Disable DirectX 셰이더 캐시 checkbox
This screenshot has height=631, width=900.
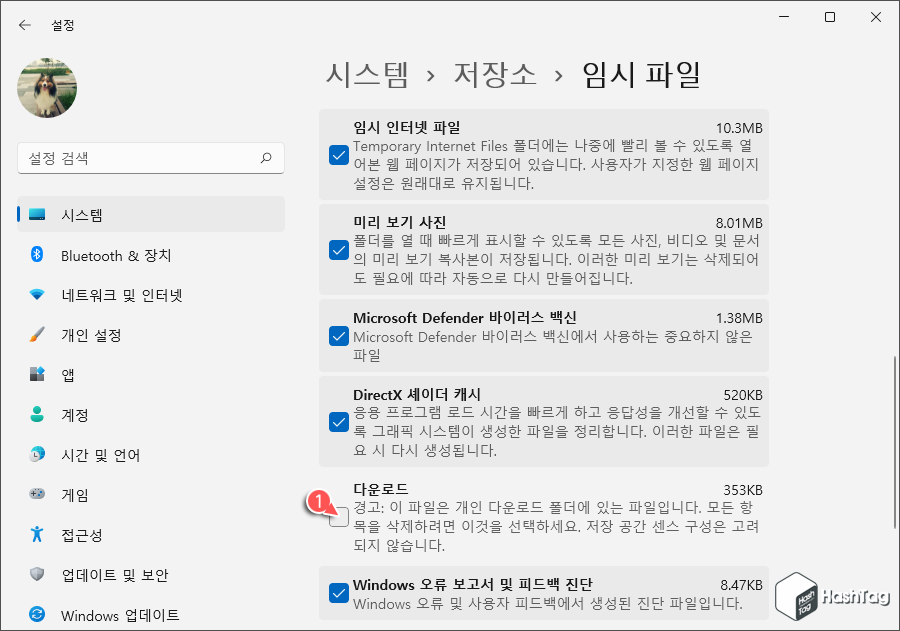[338, 422]
